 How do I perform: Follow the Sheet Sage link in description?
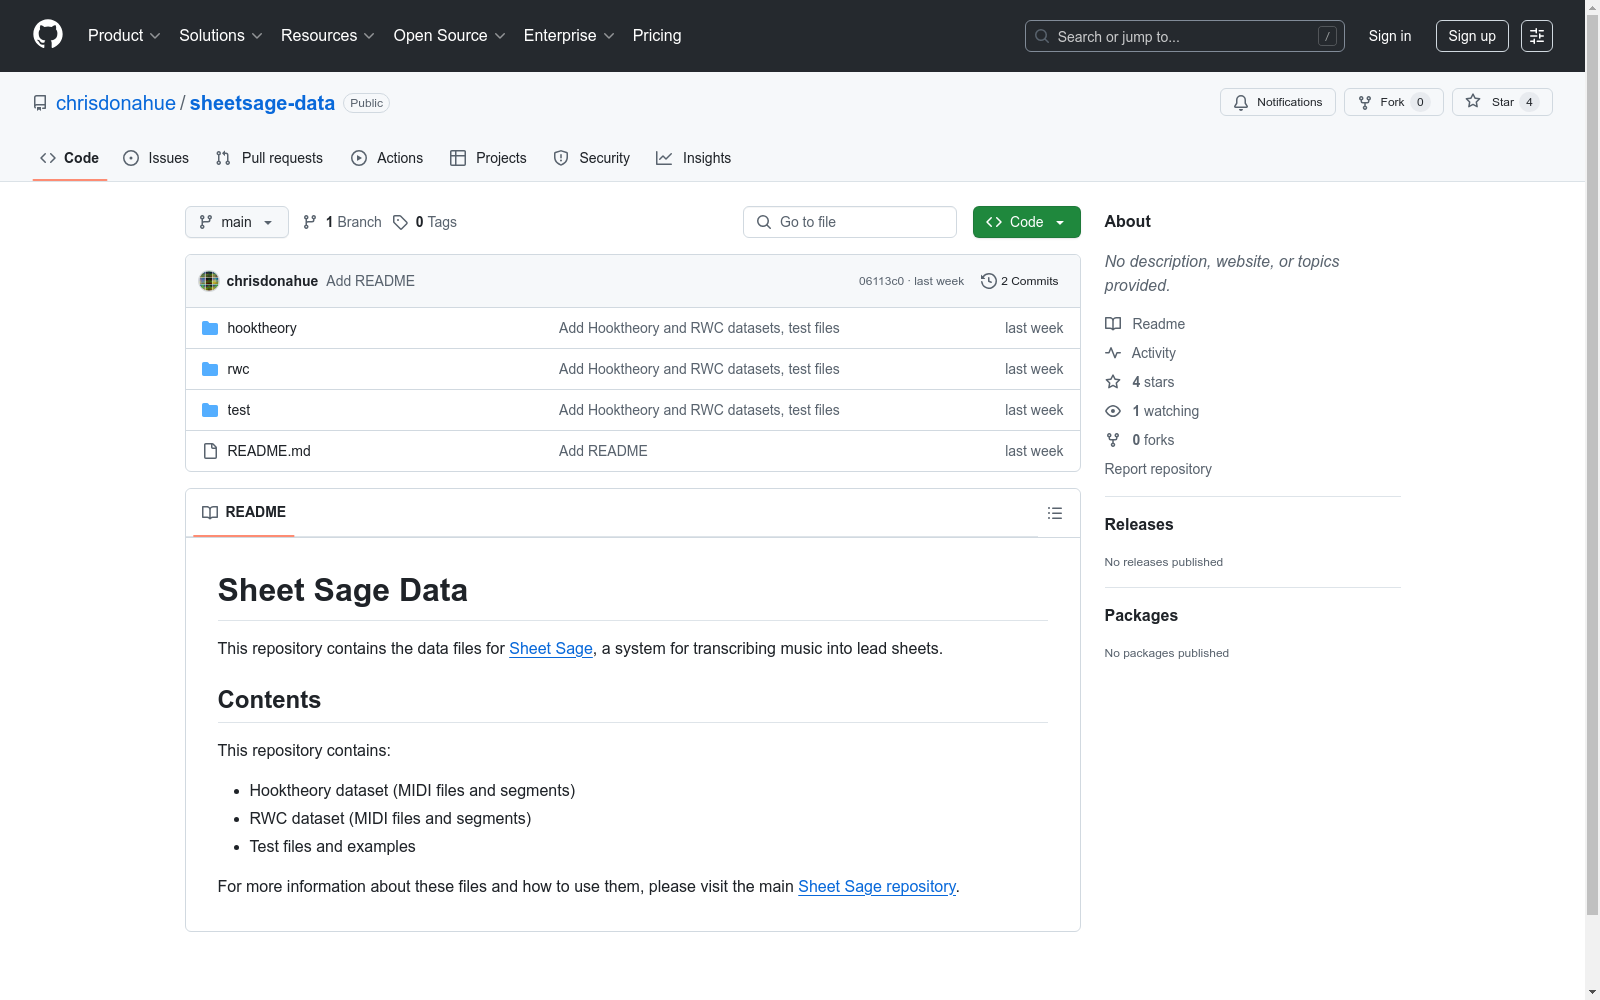point(551,648)
